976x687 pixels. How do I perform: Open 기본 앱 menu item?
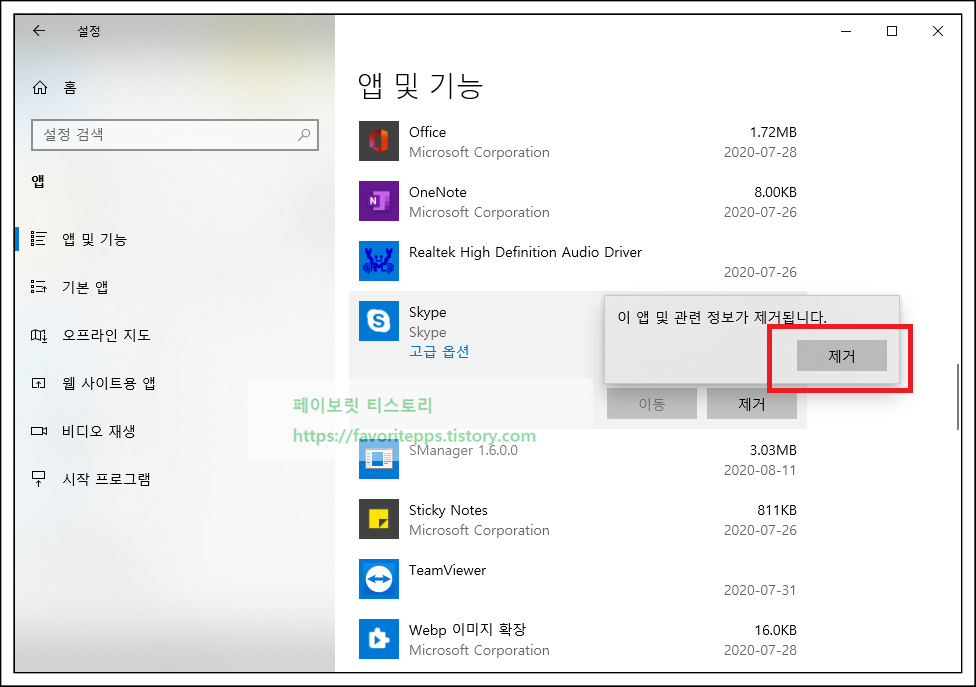(85, 287)
